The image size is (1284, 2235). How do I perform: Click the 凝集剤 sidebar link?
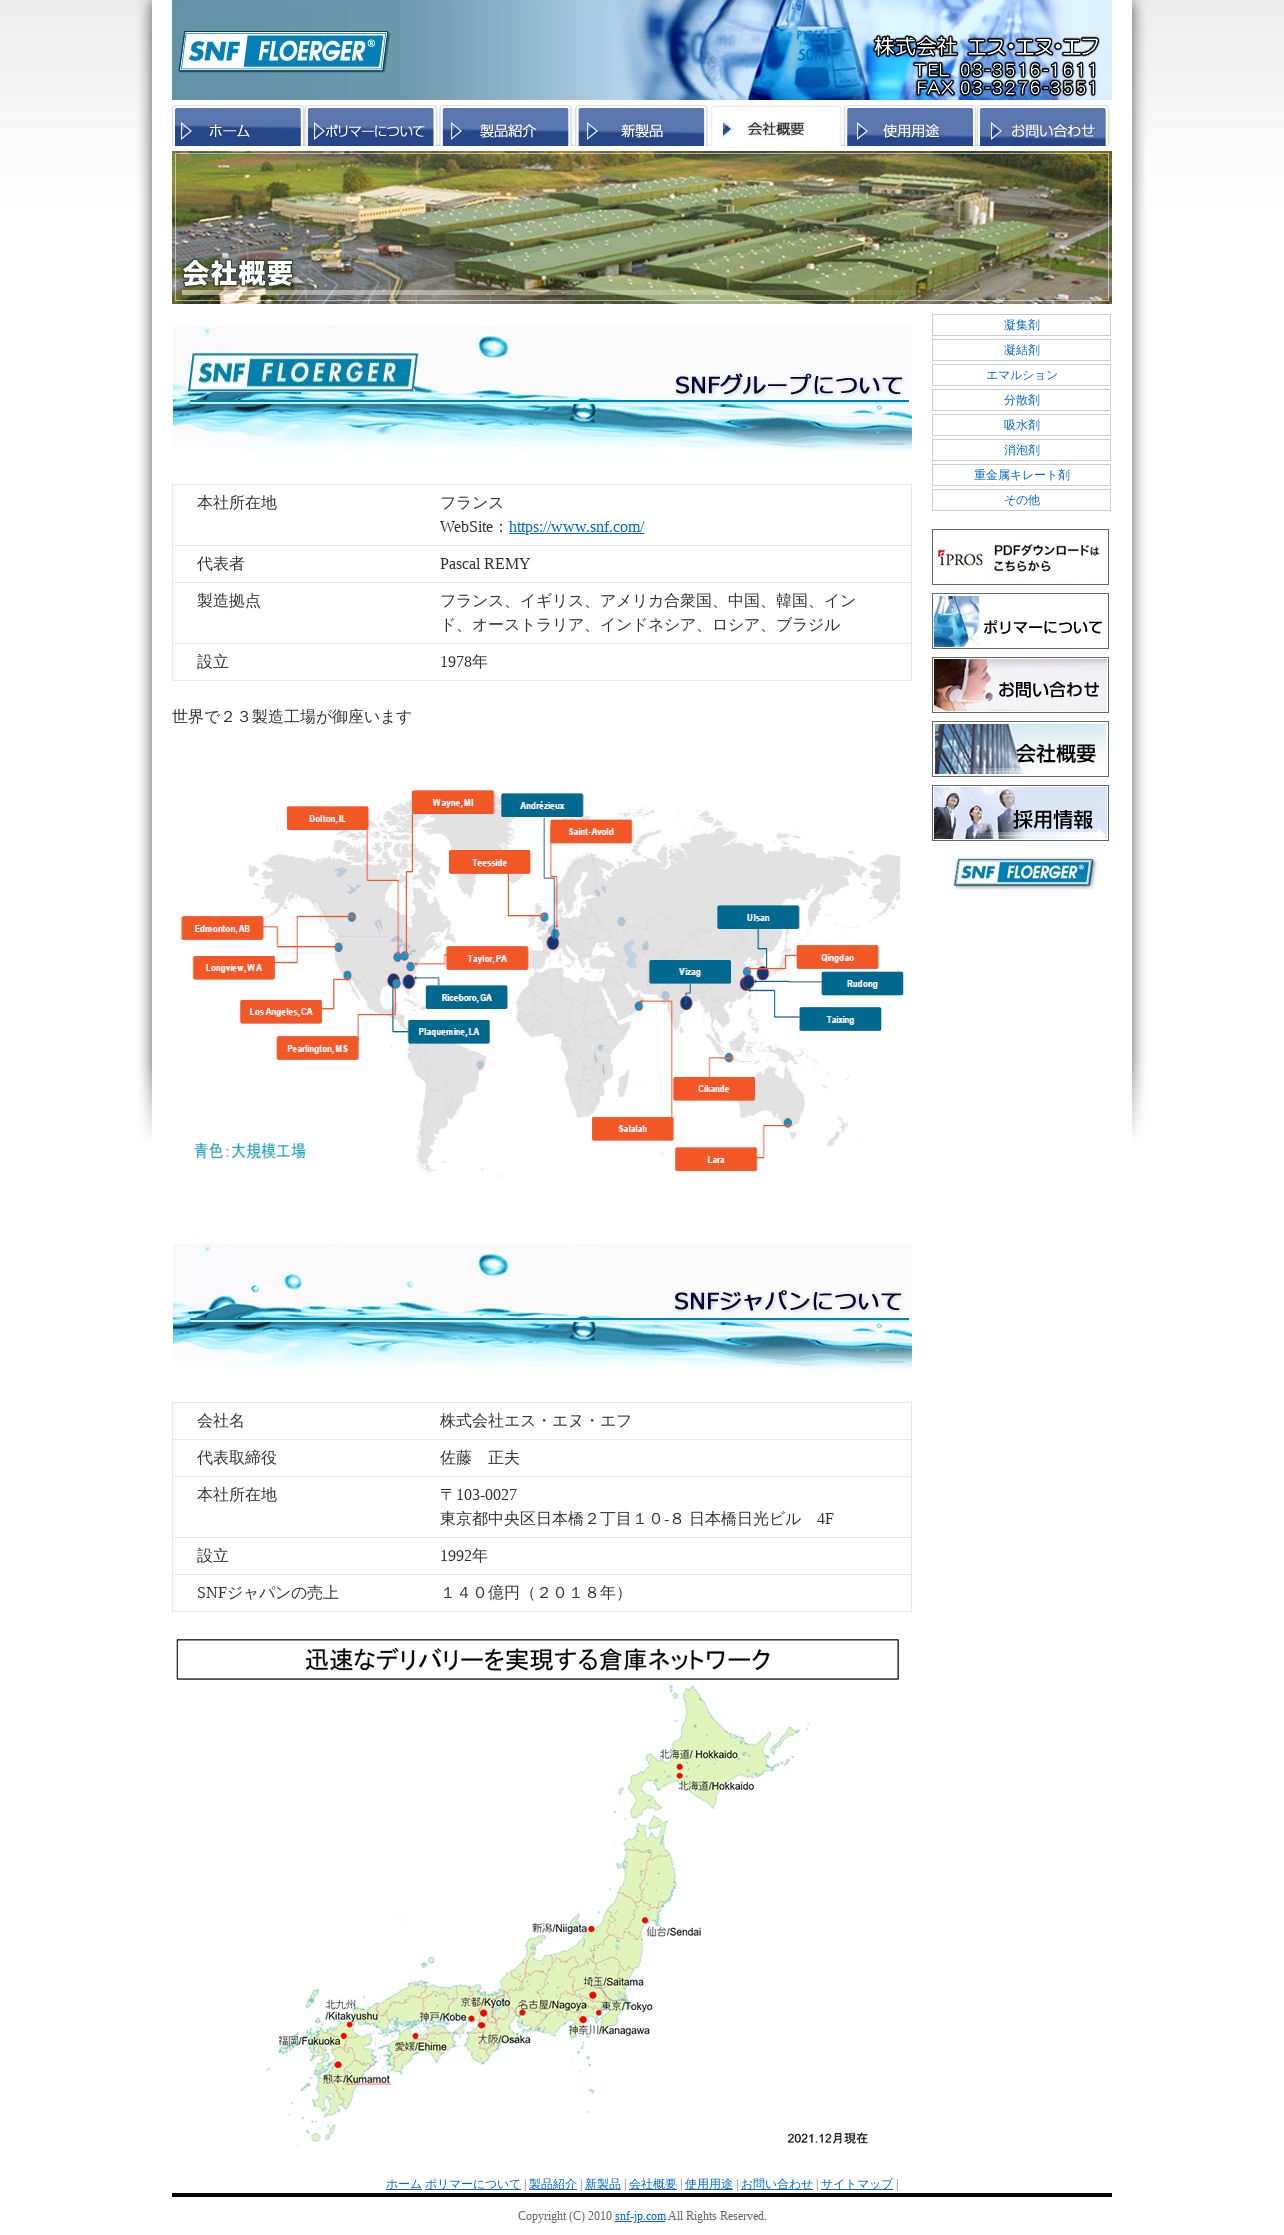[1021, 325]
